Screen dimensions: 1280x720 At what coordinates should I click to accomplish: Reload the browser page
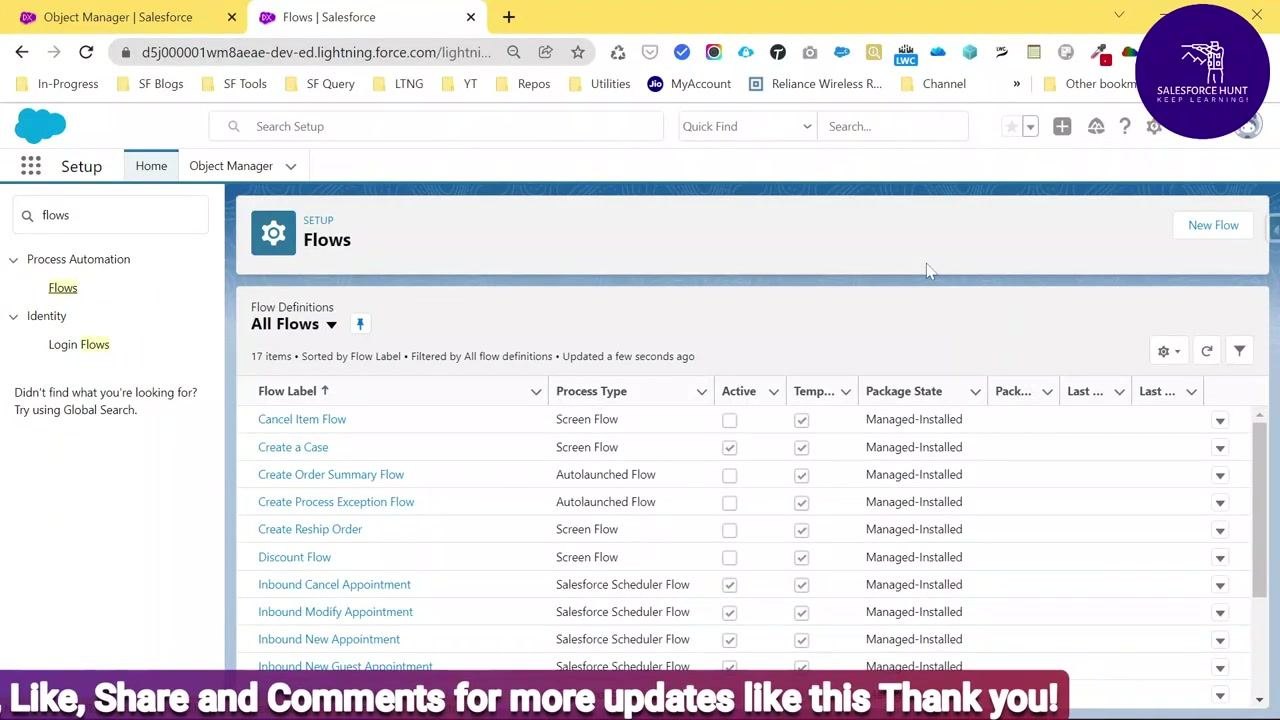(86, 52)
